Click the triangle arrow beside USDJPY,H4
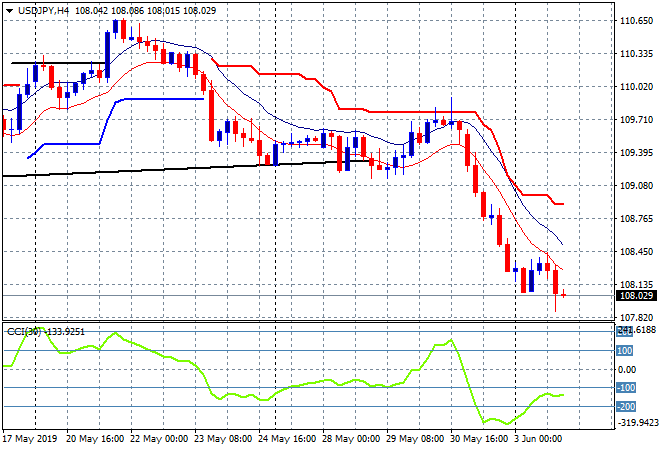Image resolution: width=660 pixels, height=450 pixels. pyautogui.click(x=10, y=9)
